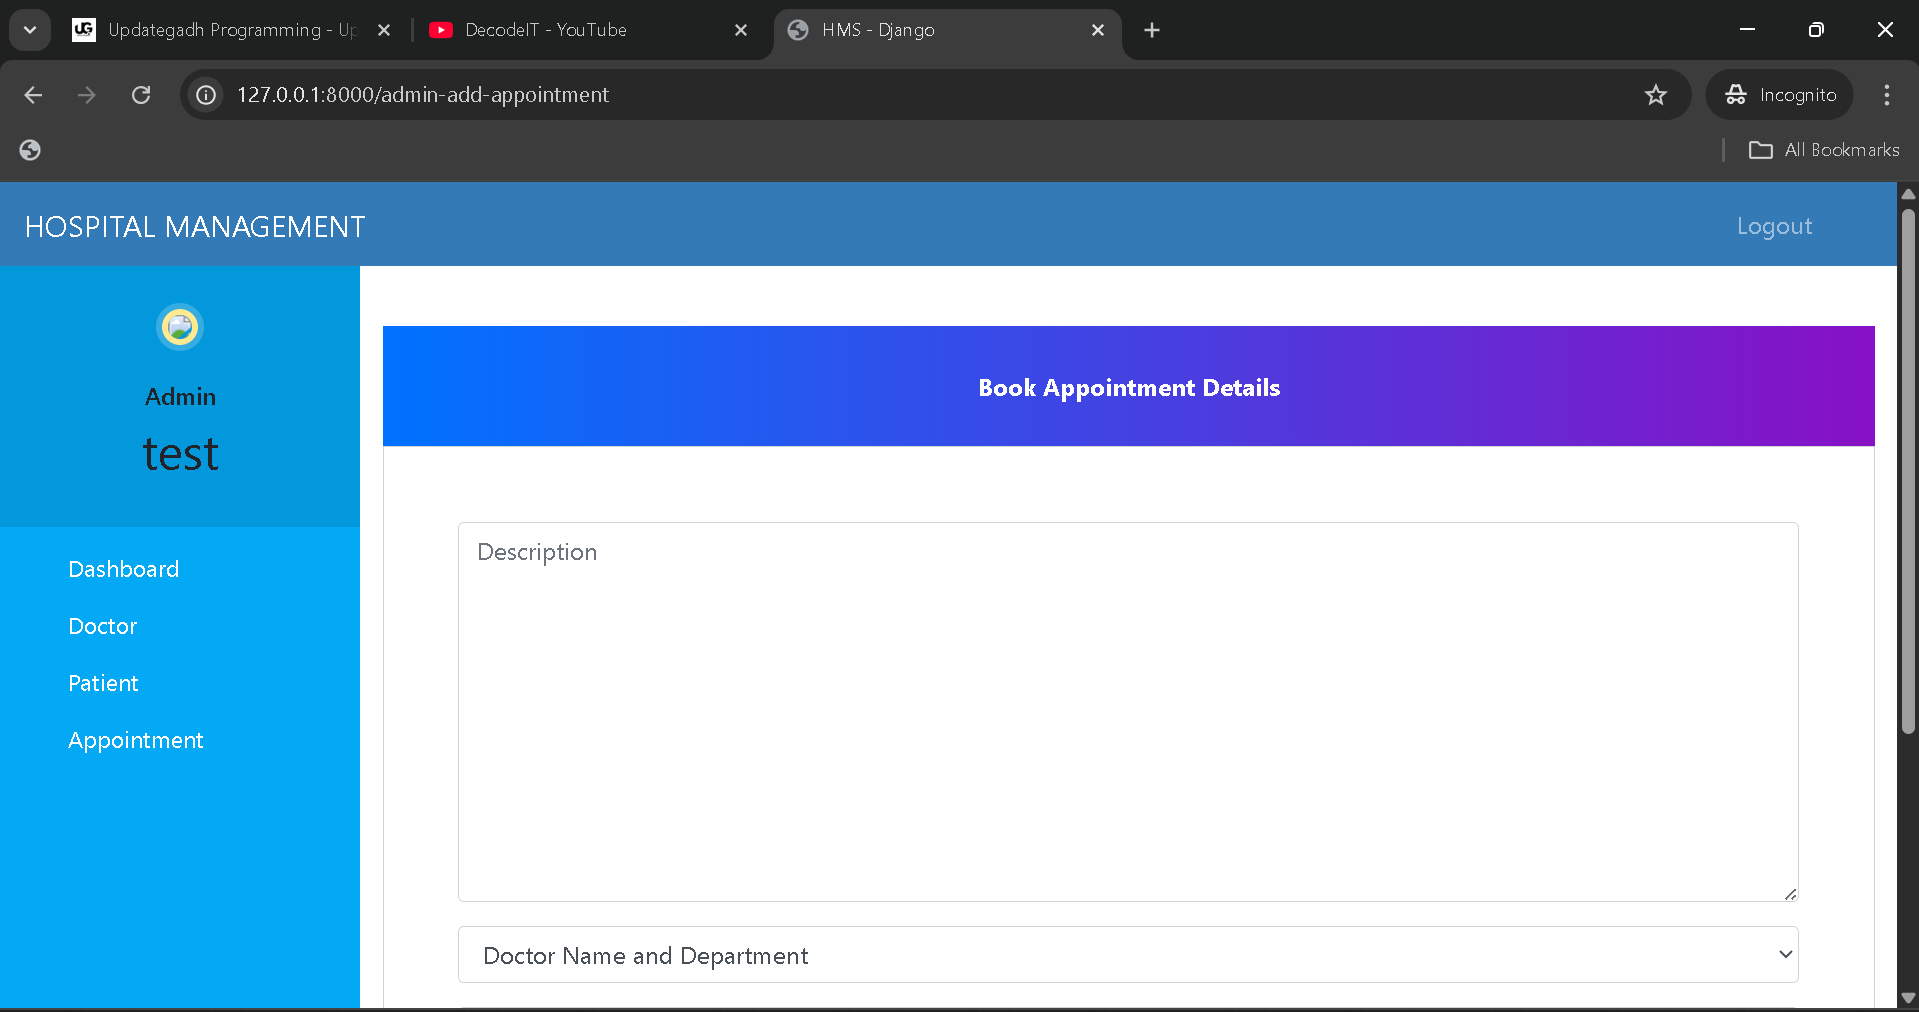Reload the current page

point(141,95)
